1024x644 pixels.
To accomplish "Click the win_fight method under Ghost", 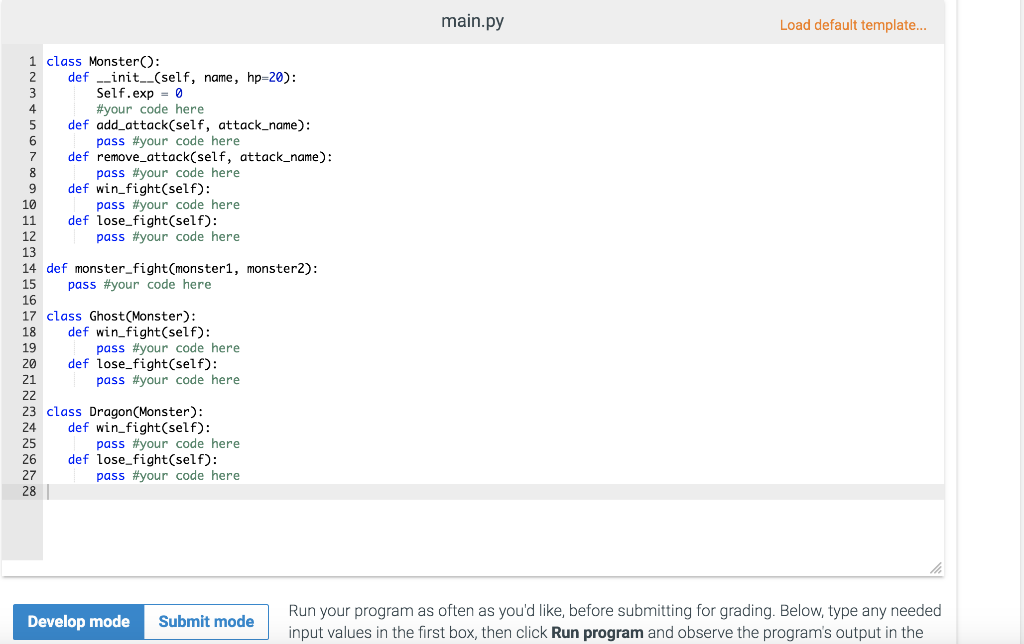I will click(140, 332).
